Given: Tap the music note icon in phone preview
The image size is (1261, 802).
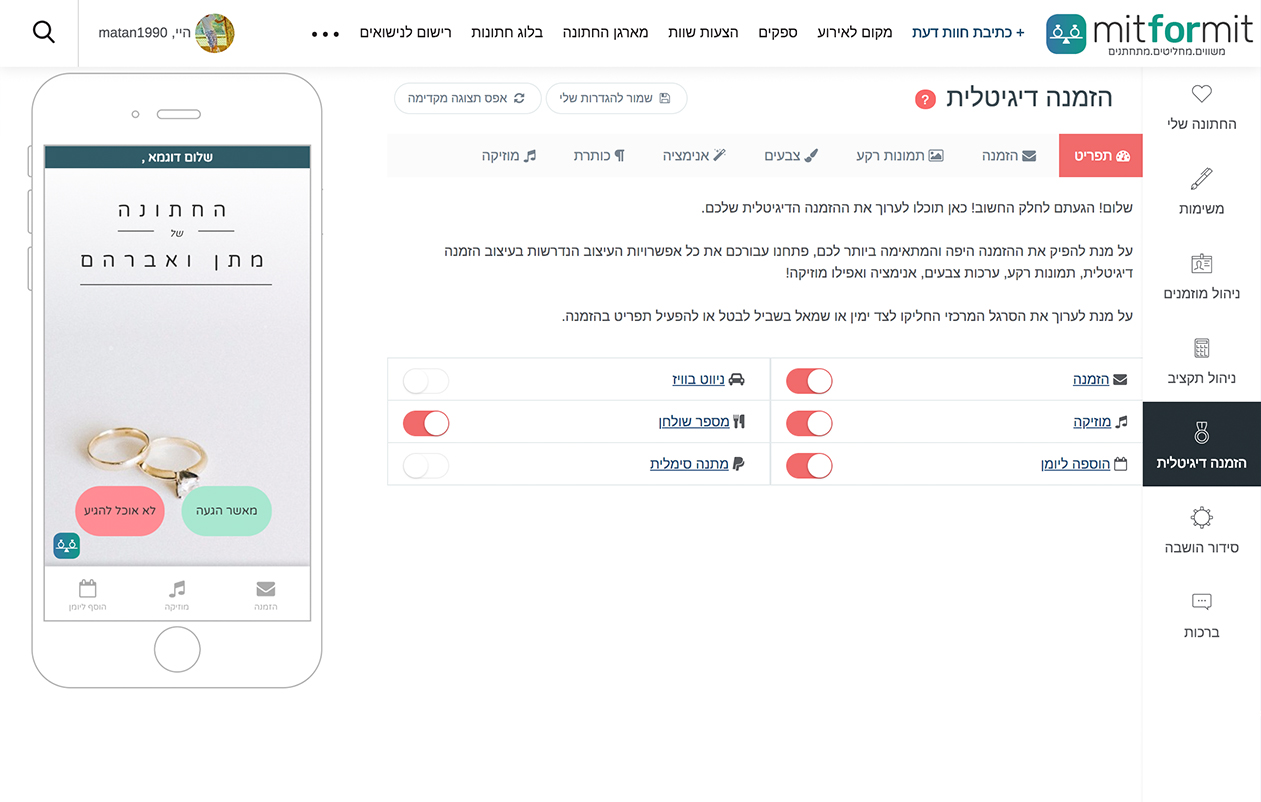Looking at the screenshot, I should pos(177,588).
